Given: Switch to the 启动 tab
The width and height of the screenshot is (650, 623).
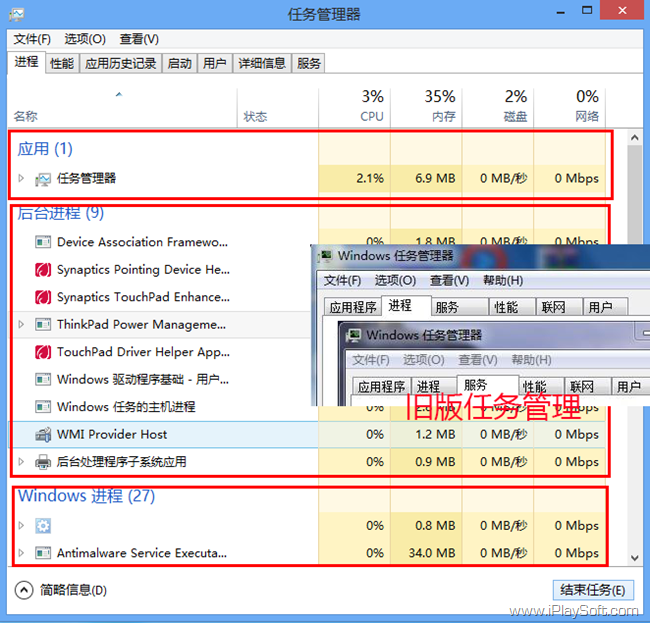Looking at the screenshot, I should 179,63.
